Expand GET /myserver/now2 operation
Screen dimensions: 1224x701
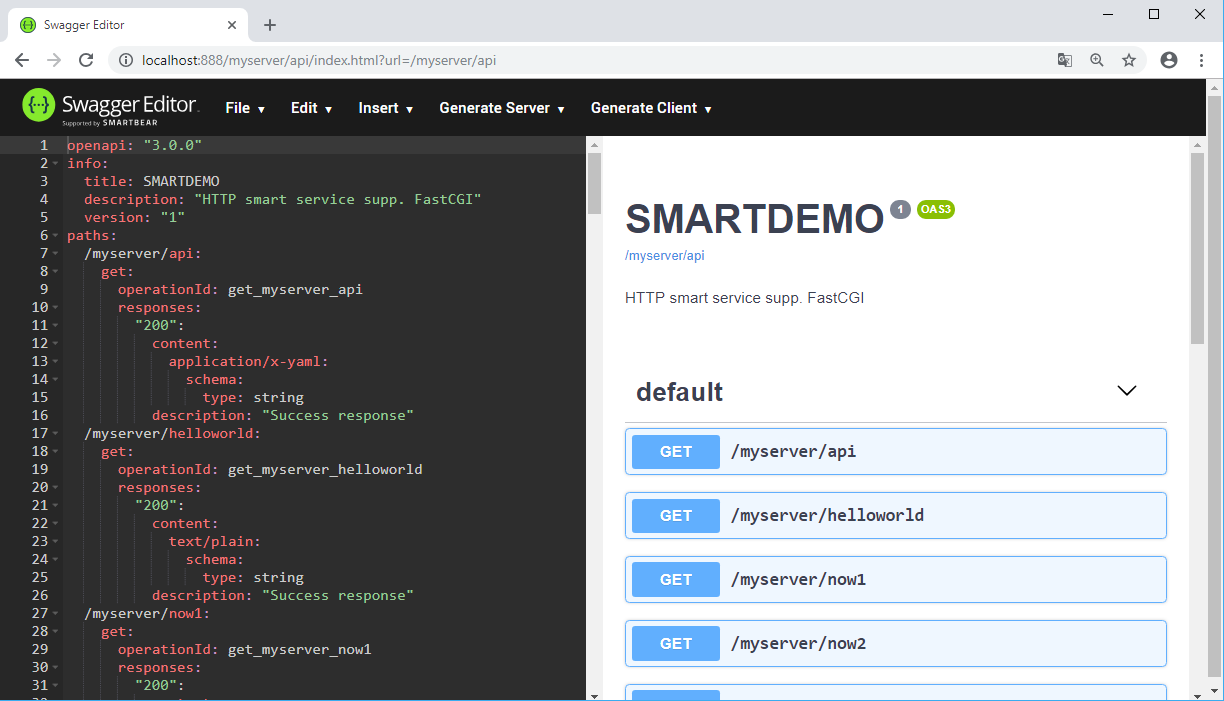pos(896,643)
